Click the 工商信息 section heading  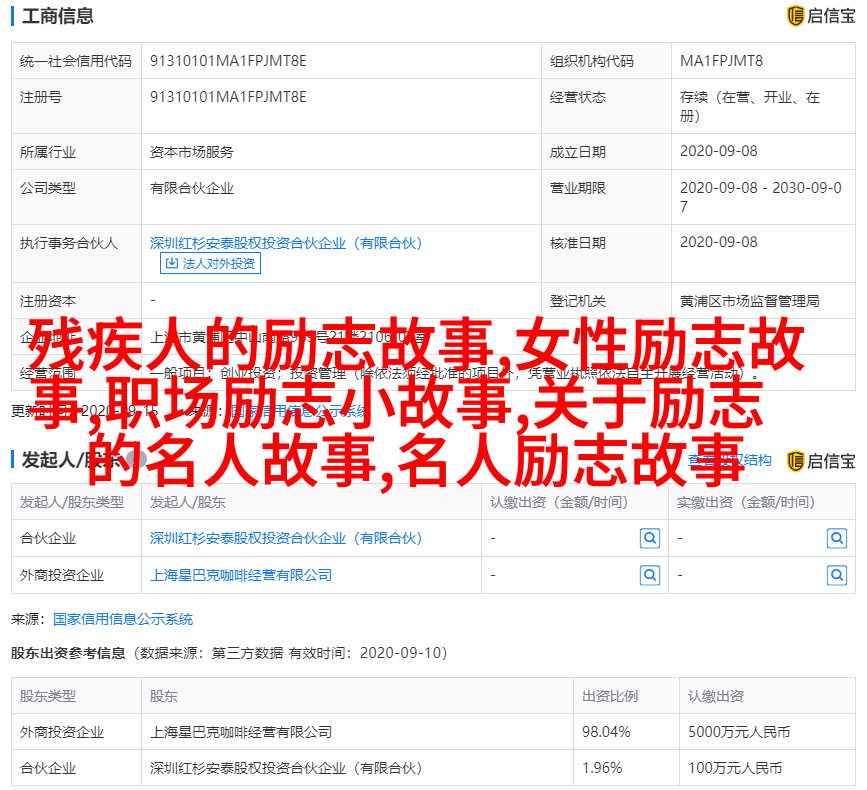[x=58, y=16]
